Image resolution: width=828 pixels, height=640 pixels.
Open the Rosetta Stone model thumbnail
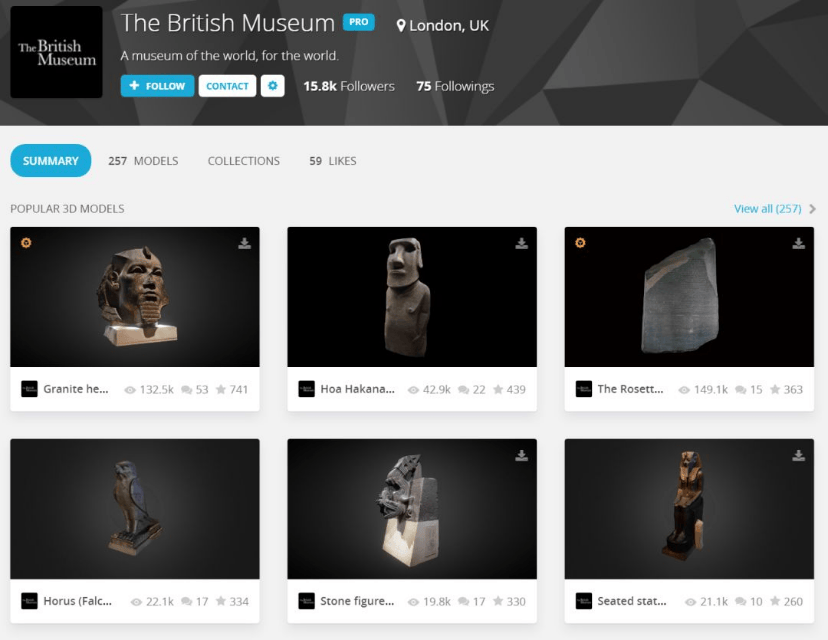[x=689, y=297]
